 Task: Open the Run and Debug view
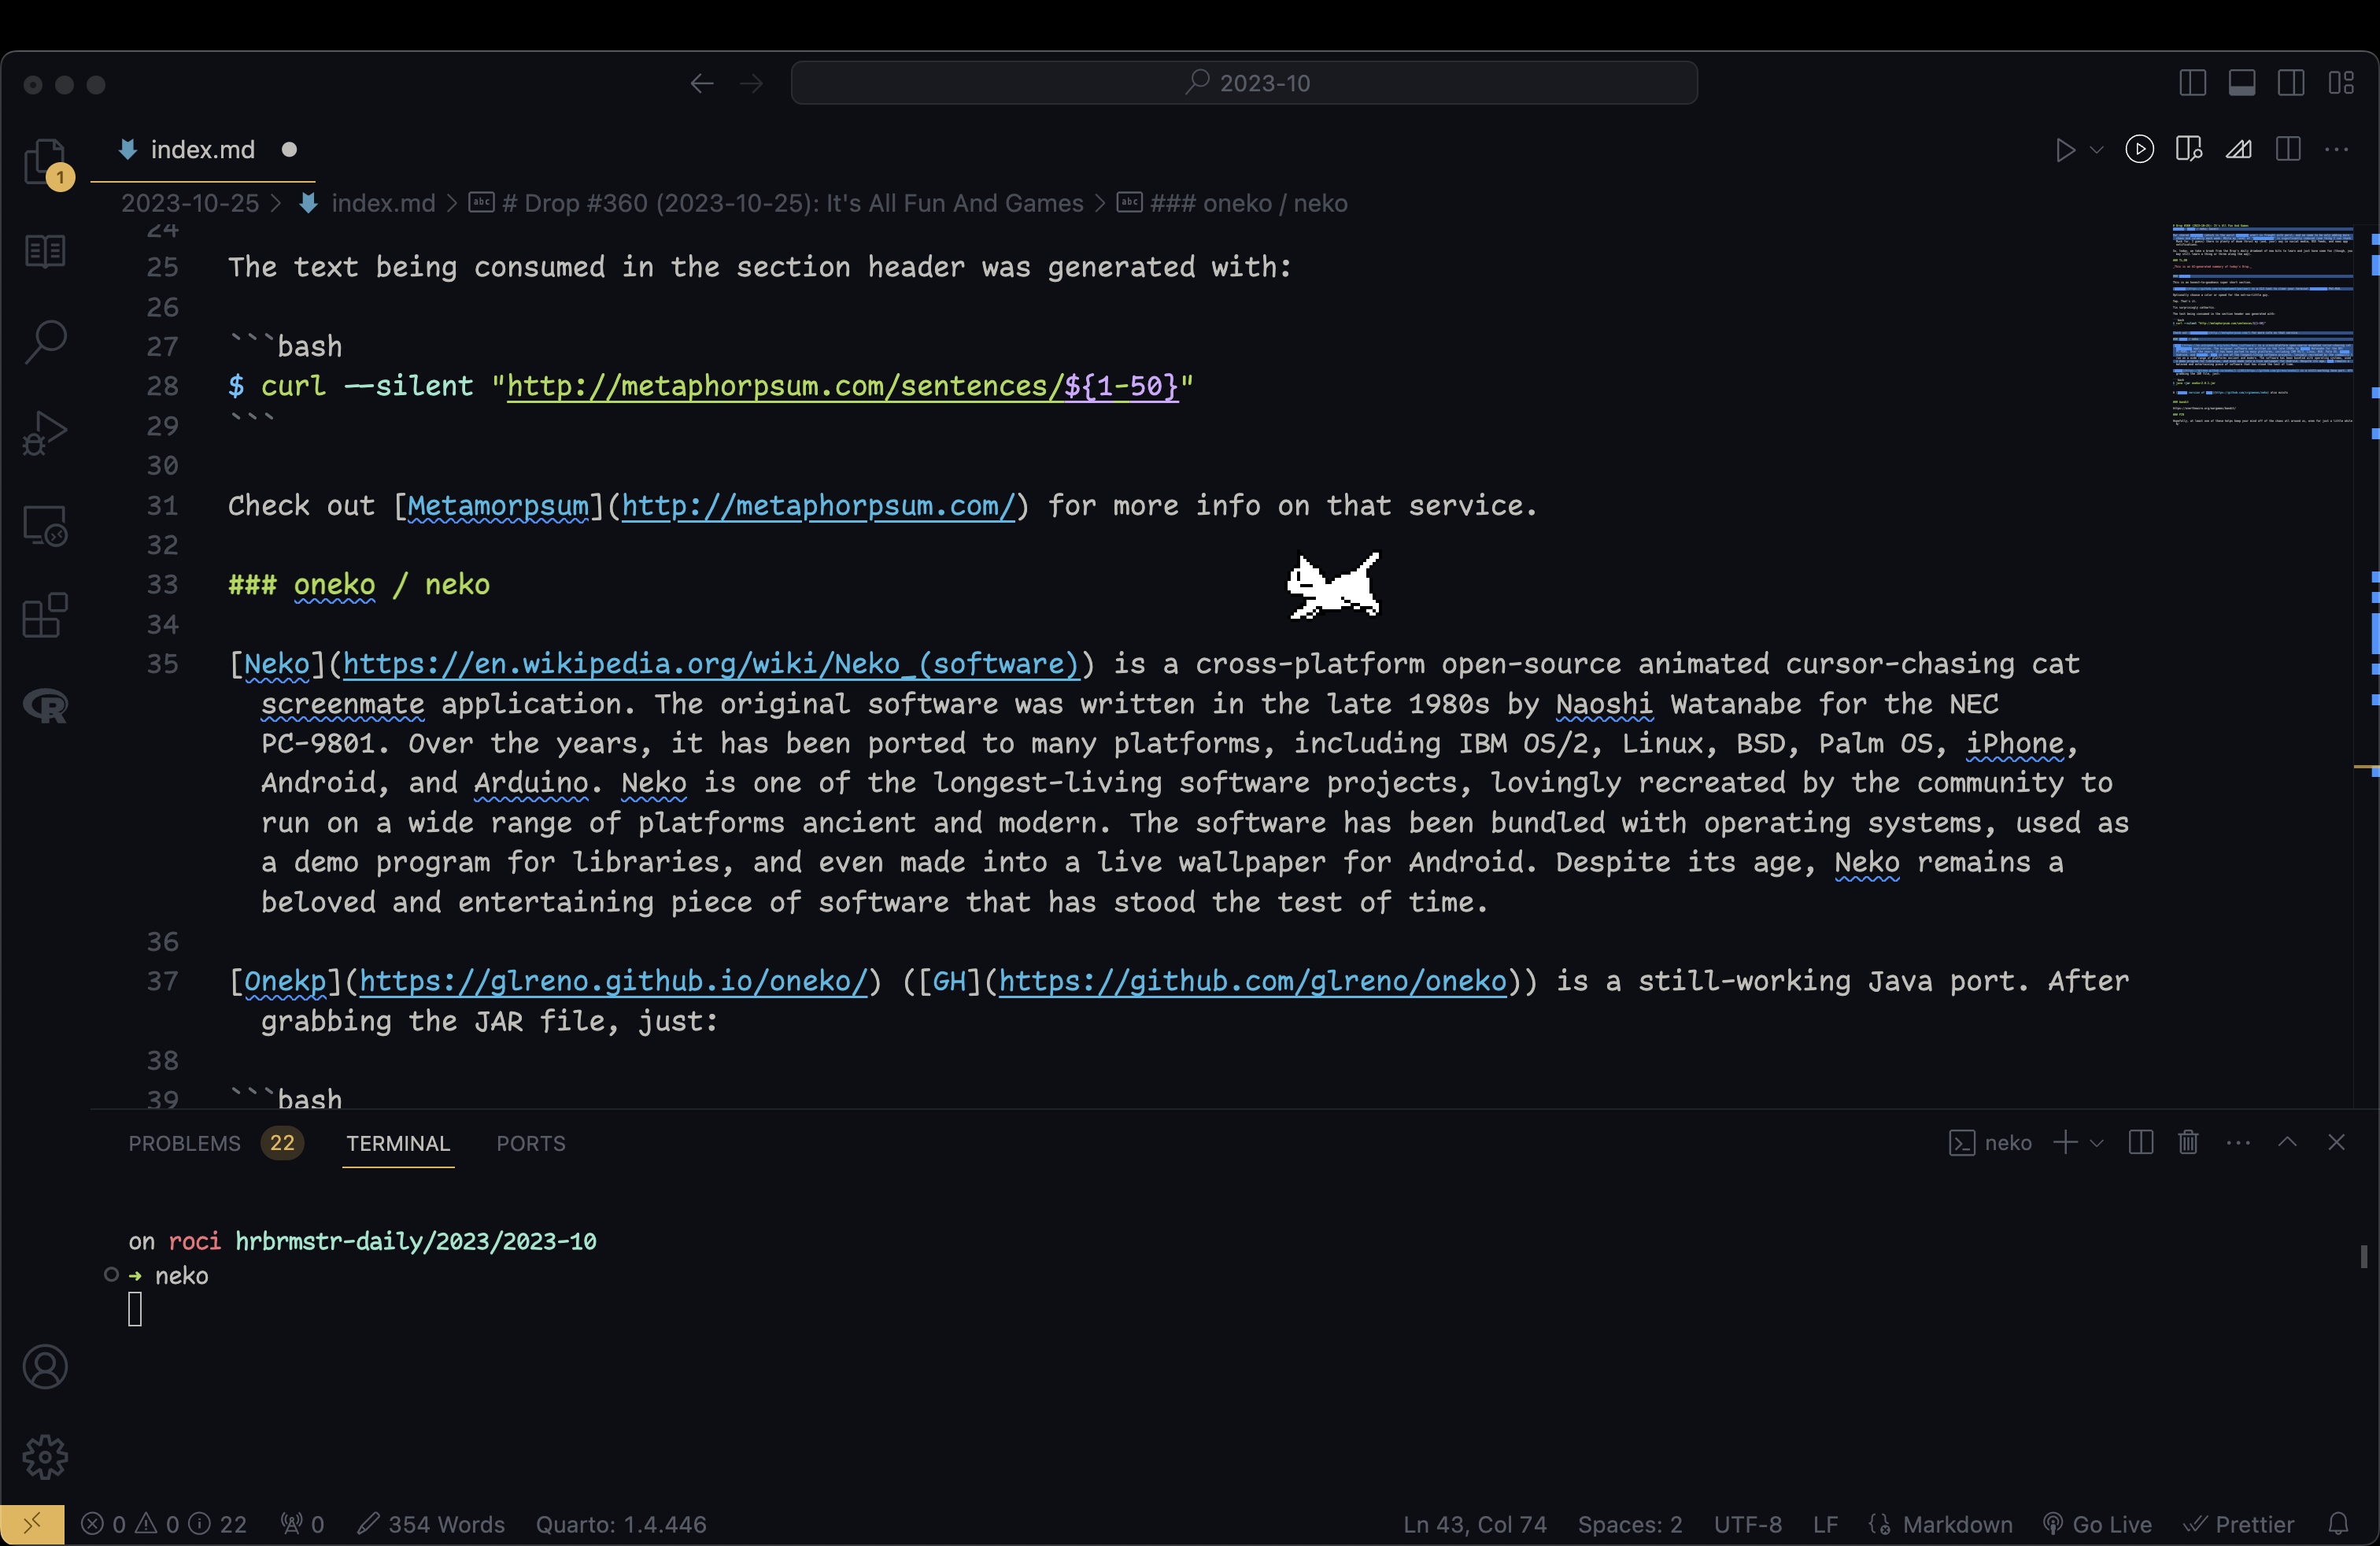pyautogui.click(x=45, y=433)
